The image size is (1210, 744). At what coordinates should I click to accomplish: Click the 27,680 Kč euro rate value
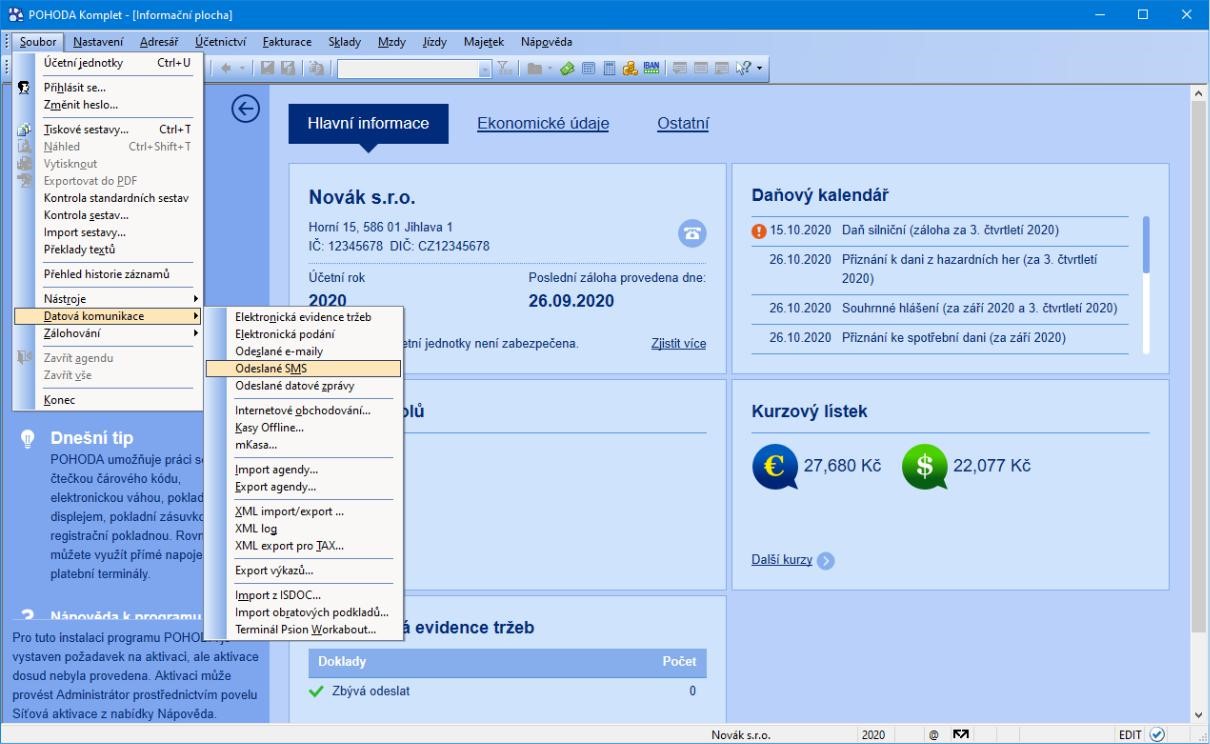pos(842,466)
